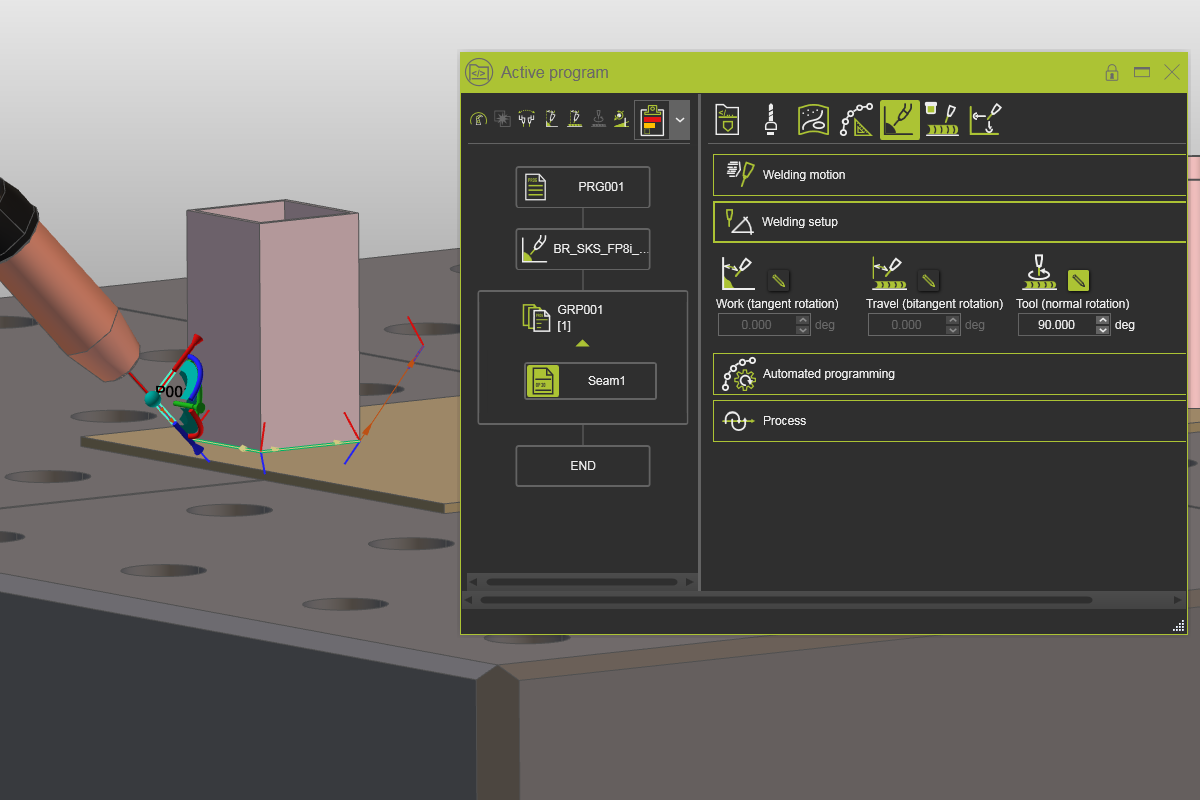Open the dropdown beside the clipboard icon

tap(678, 118)
